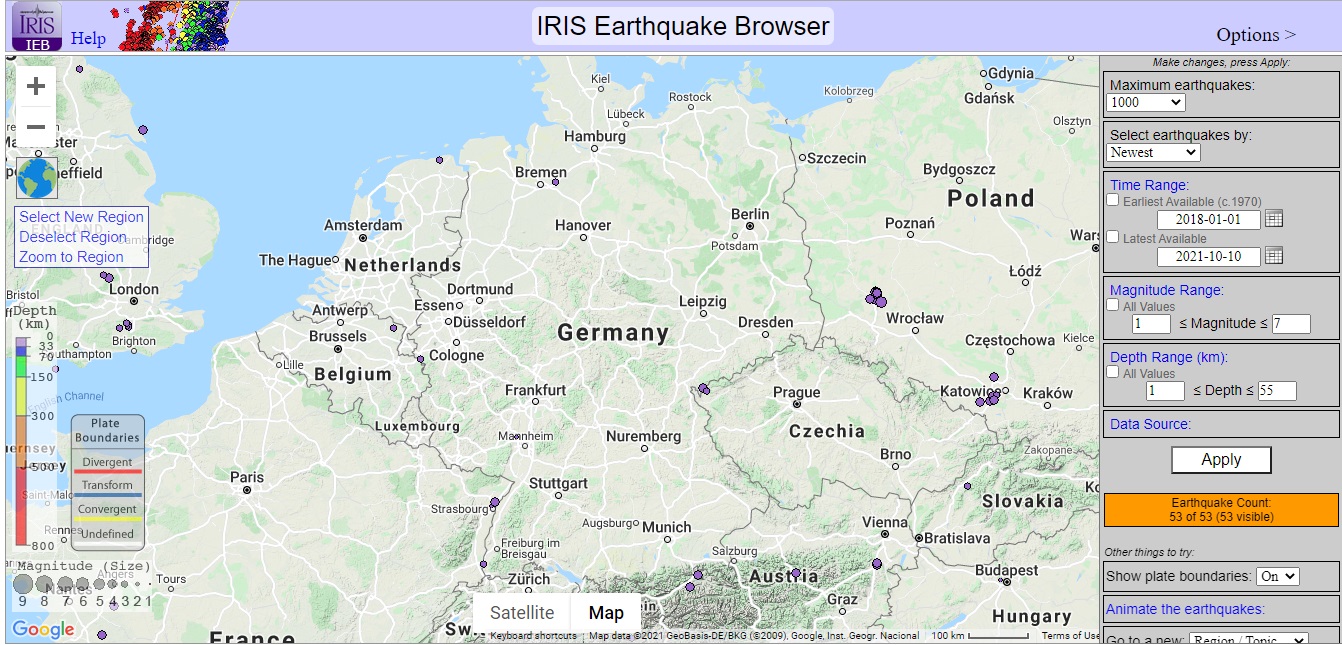
Task: Click earthquake marker between Vienna and Graz
Action: 877,564
